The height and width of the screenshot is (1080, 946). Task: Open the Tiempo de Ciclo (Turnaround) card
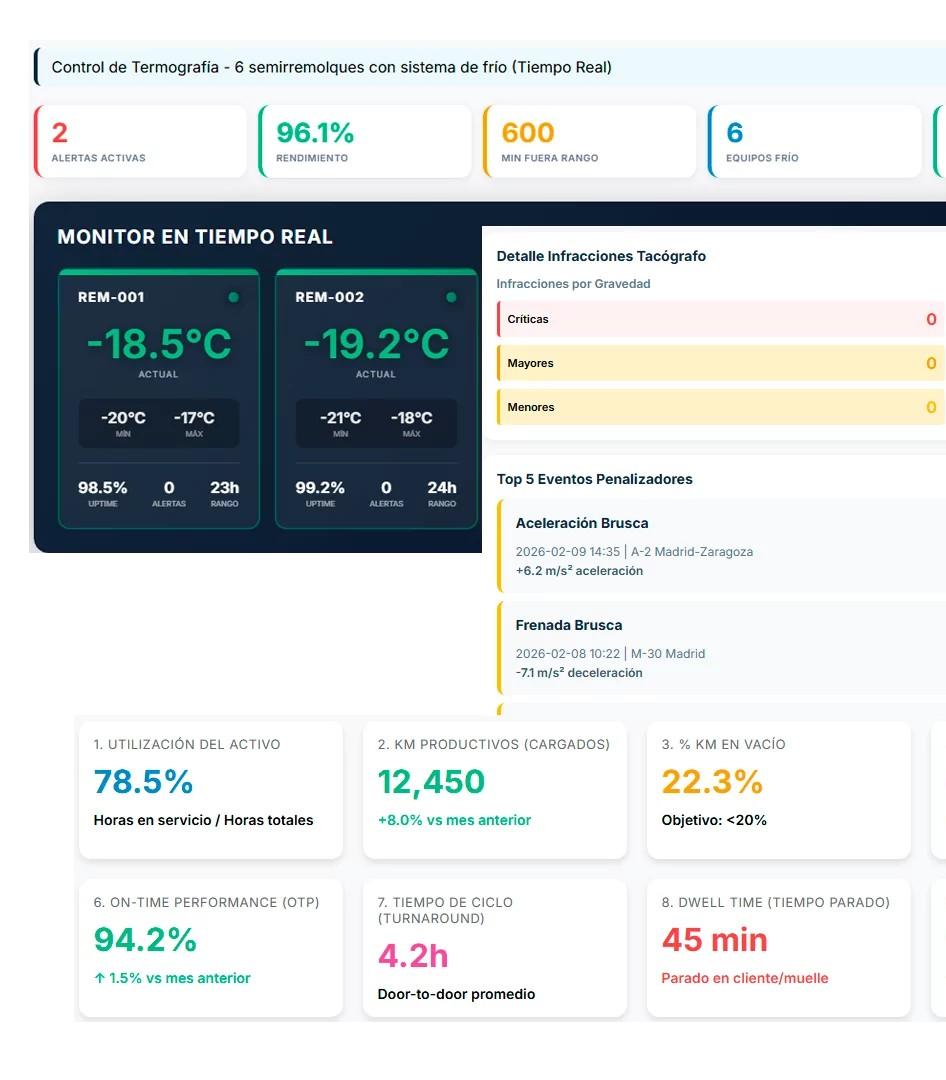pos(495,948)
